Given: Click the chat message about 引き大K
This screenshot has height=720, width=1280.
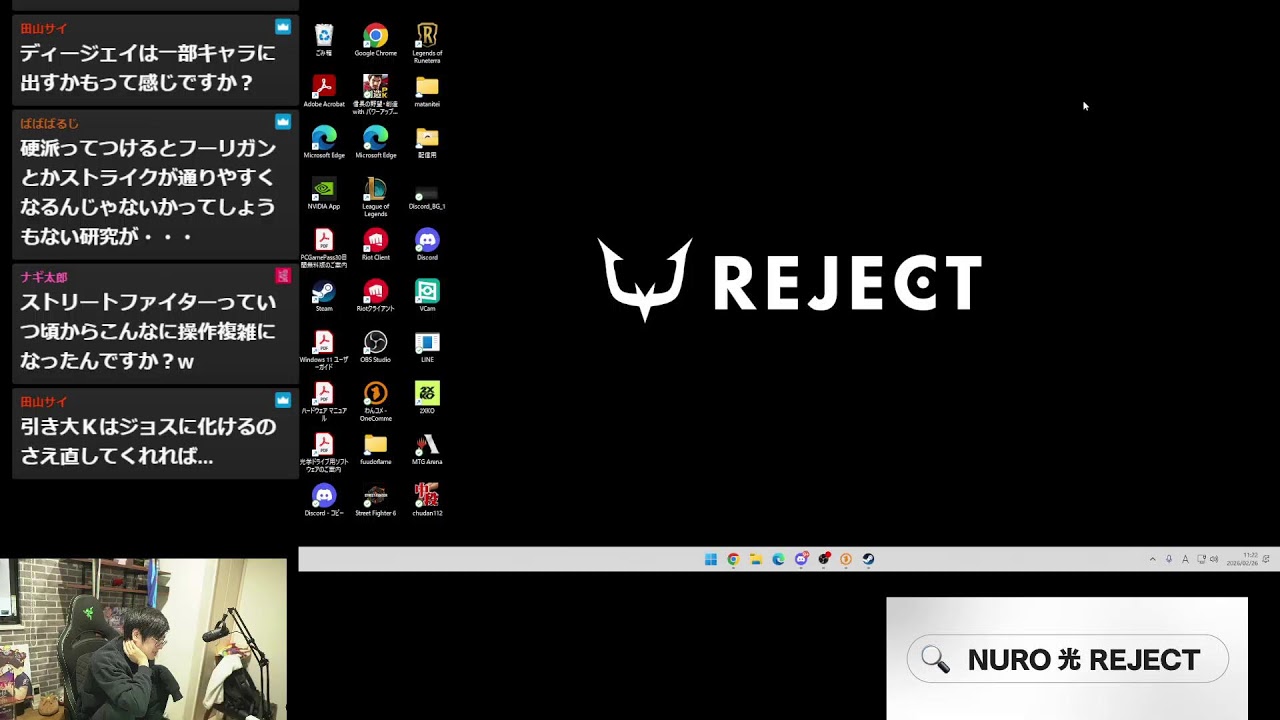Looking at the screenshot, I should (x=155, y=434).
